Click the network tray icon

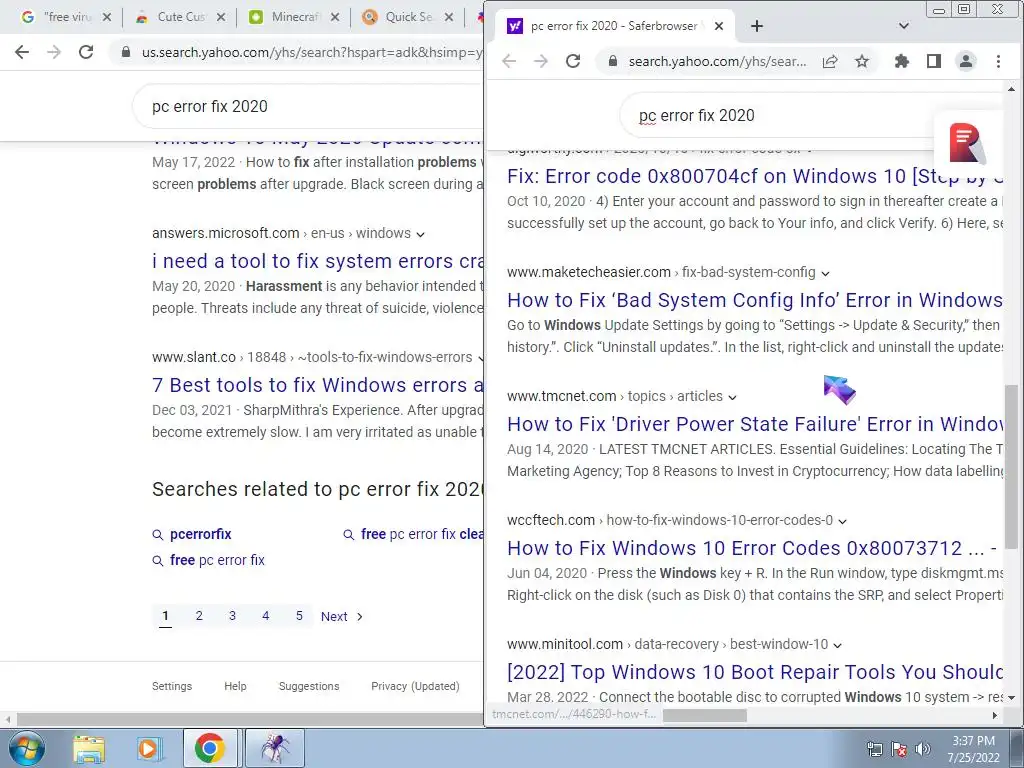[874, 749]
